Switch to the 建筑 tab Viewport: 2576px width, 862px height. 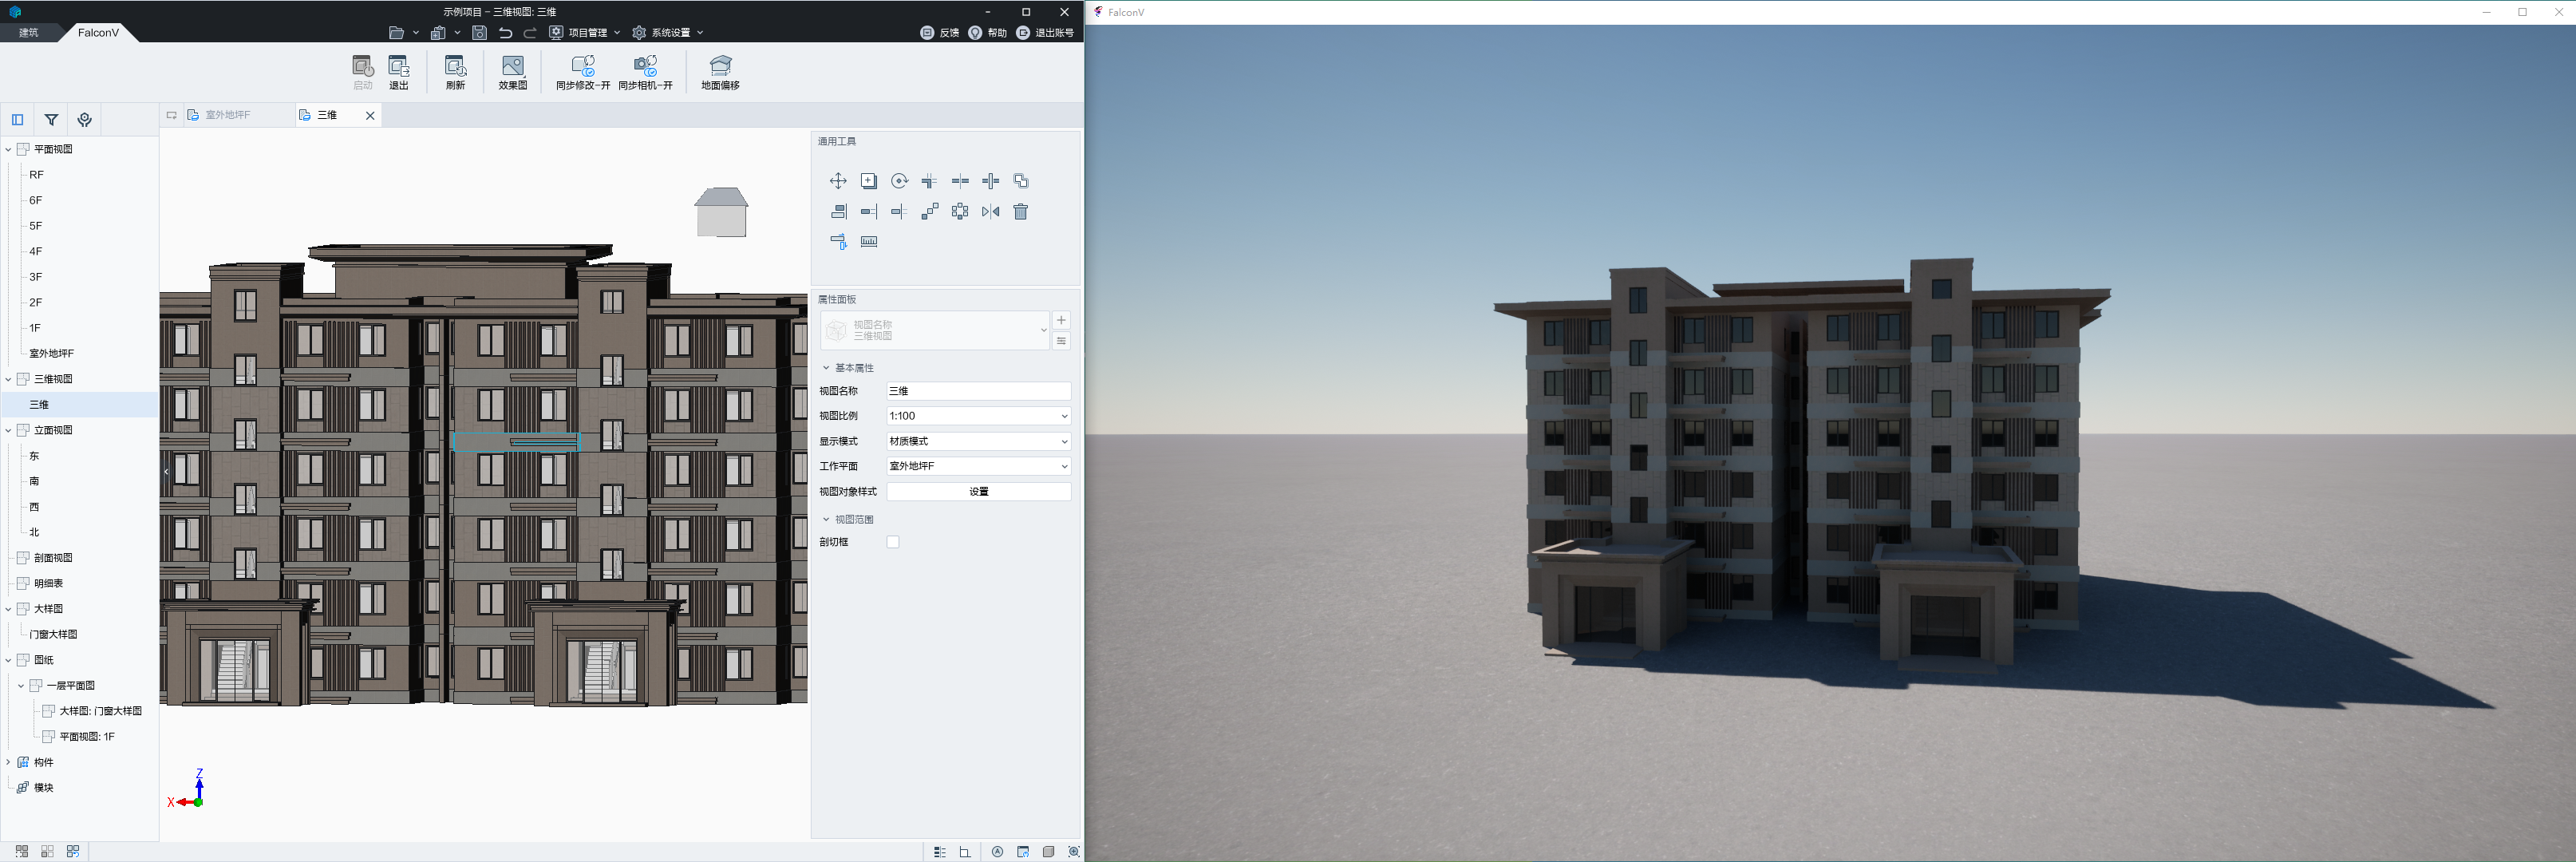29,33
